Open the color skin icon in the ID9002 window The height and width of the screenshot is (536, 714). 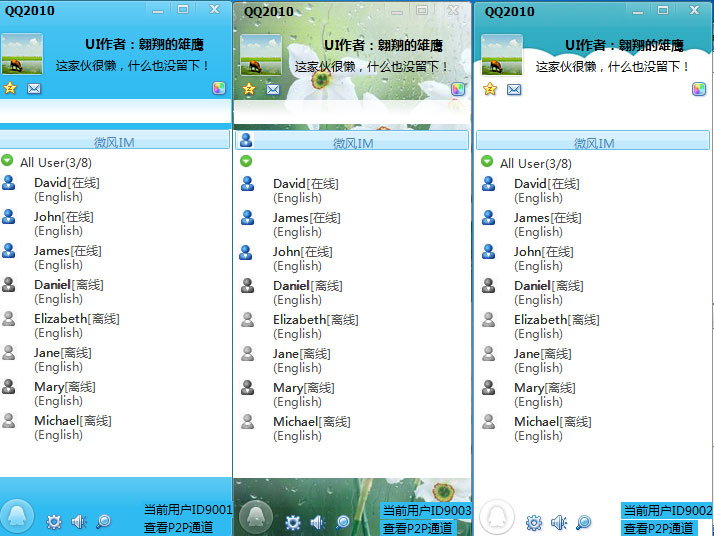pyautogui.click(x=699, y=89)
